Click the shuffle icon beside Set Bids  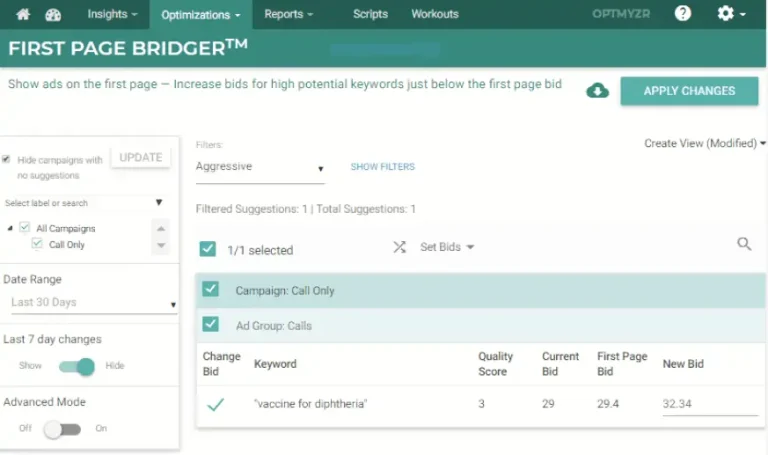pos(400,247)
